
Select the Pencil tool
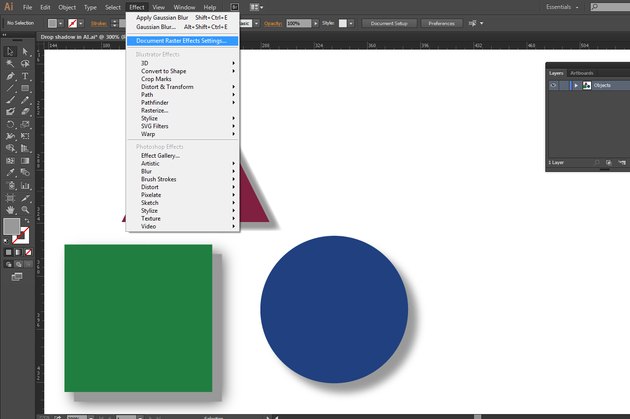(x=25, y=100)
